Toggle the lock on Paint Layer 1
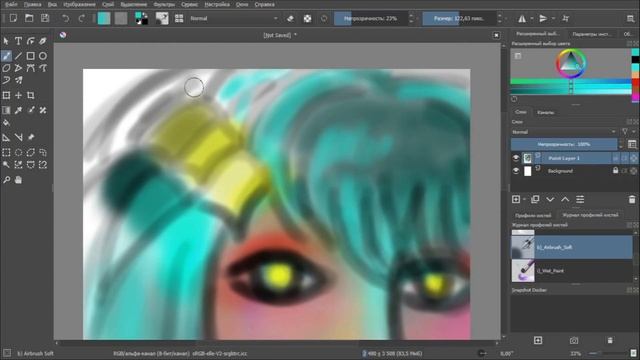 [616, 158]
